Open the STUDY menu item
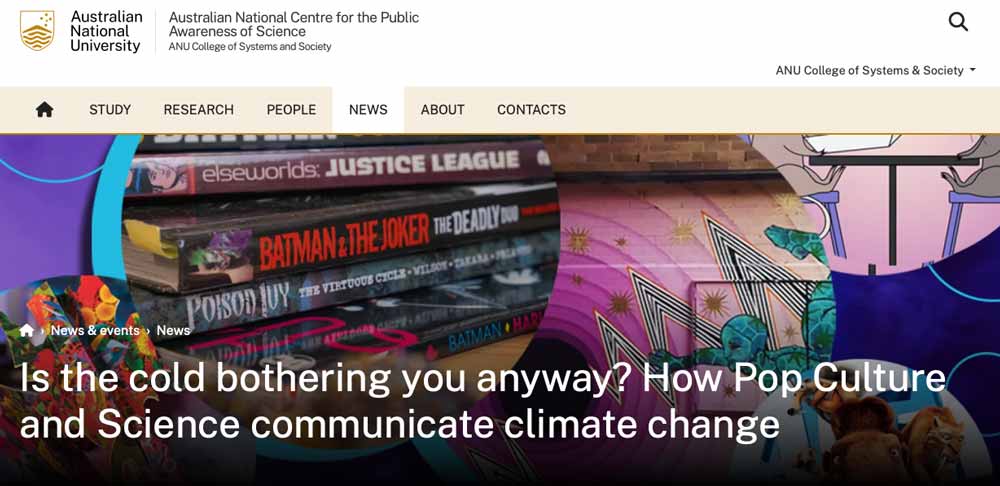The height and width of the screenshot is (486, 1000). point(110,110)
